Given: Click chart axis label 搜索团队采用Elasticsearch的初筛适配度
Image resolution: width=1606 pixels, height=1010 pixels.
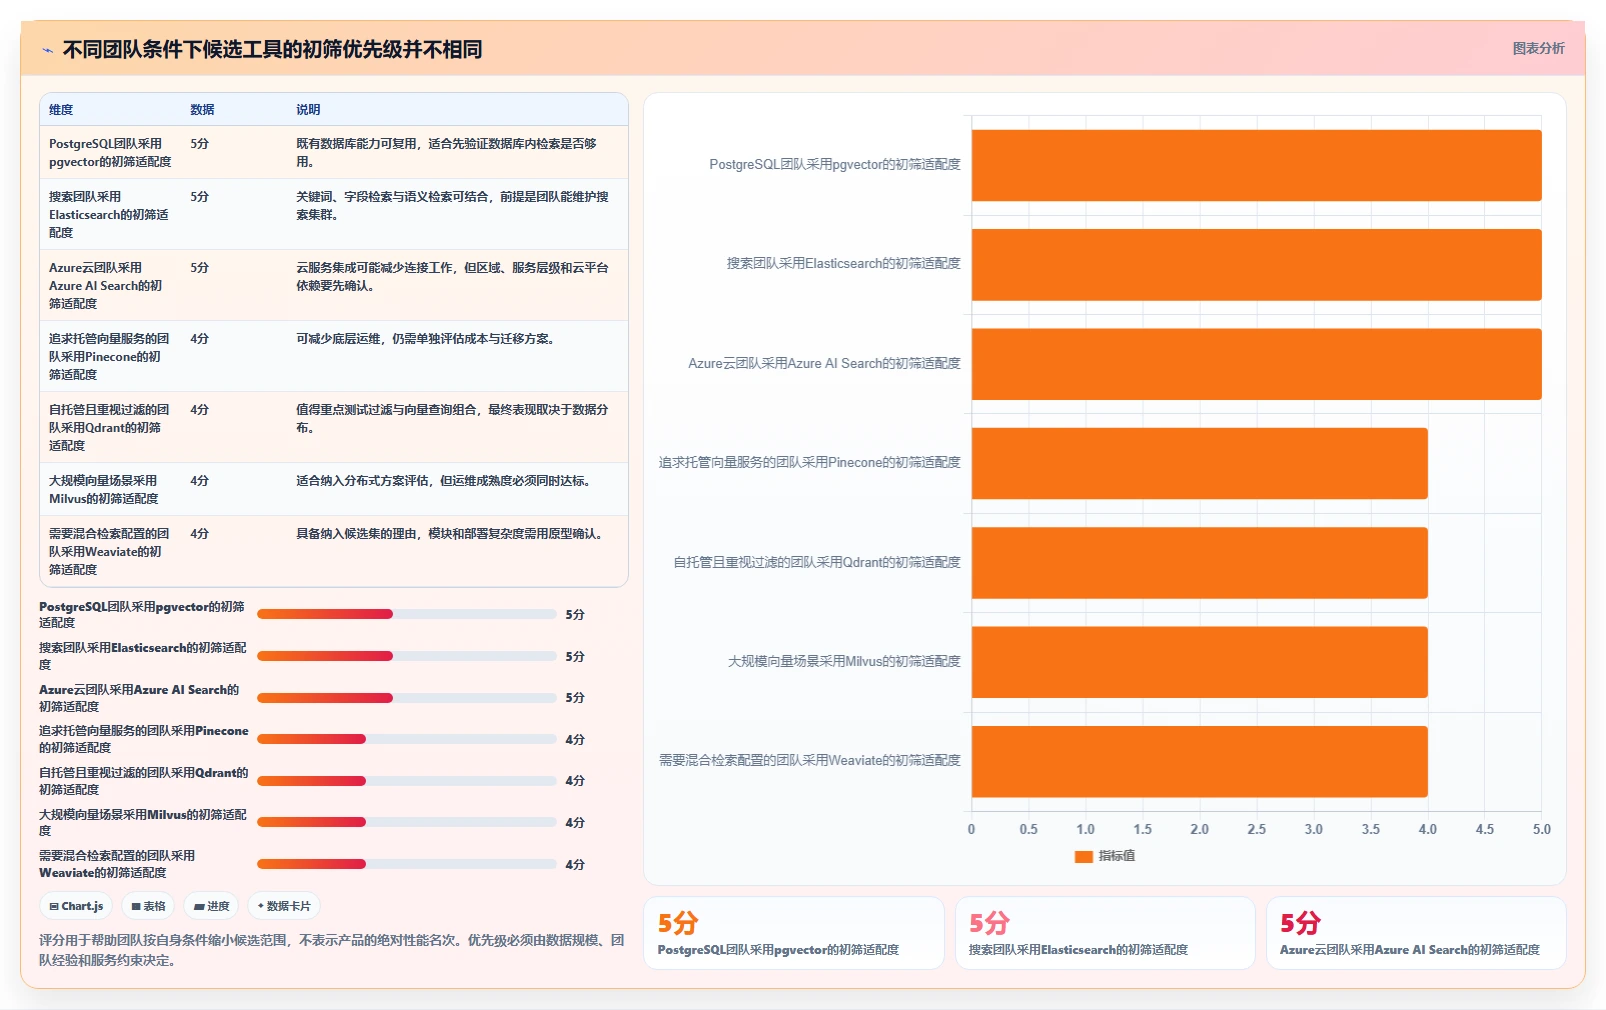Looking at the screenshot, I should tap(843, 264).
